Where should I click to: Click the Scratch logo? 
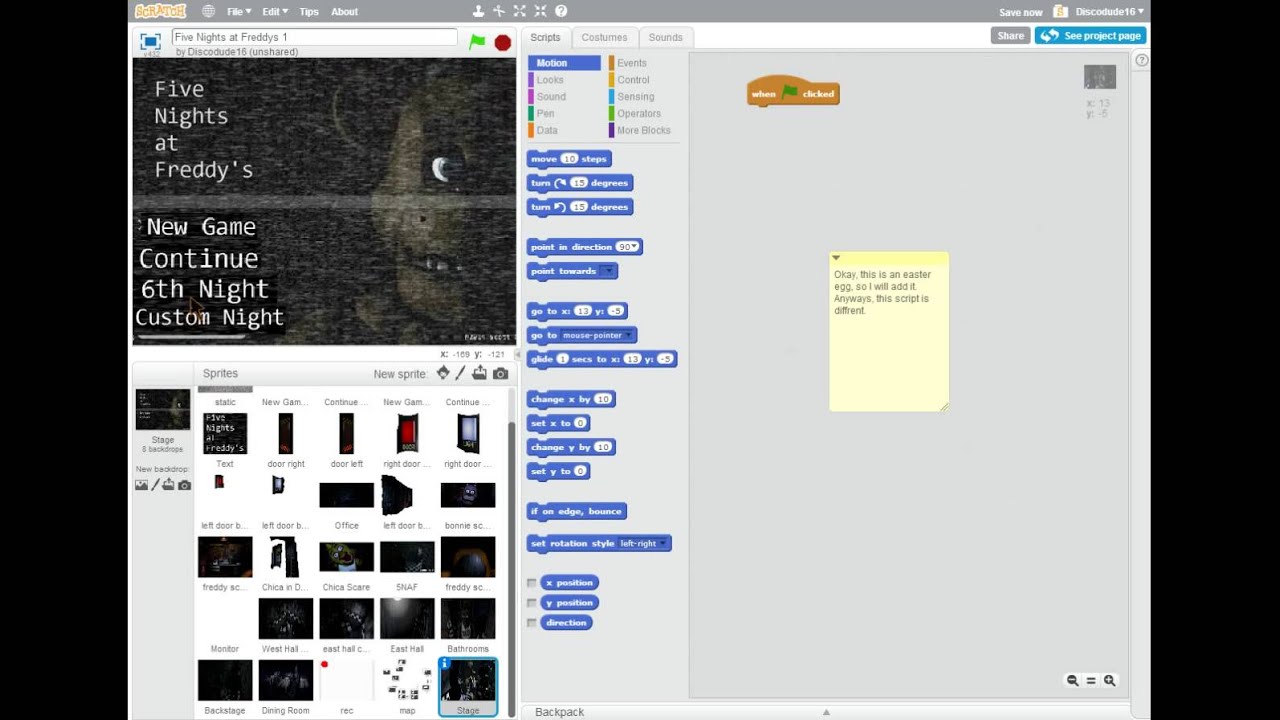click(x=160, y=11)
